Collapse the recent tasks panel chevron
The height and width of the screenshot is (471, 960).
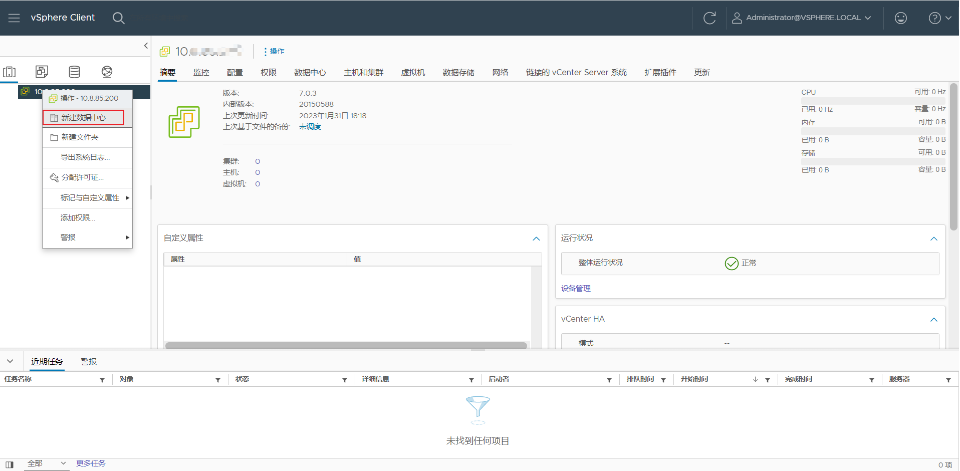[x=10, y=361]
